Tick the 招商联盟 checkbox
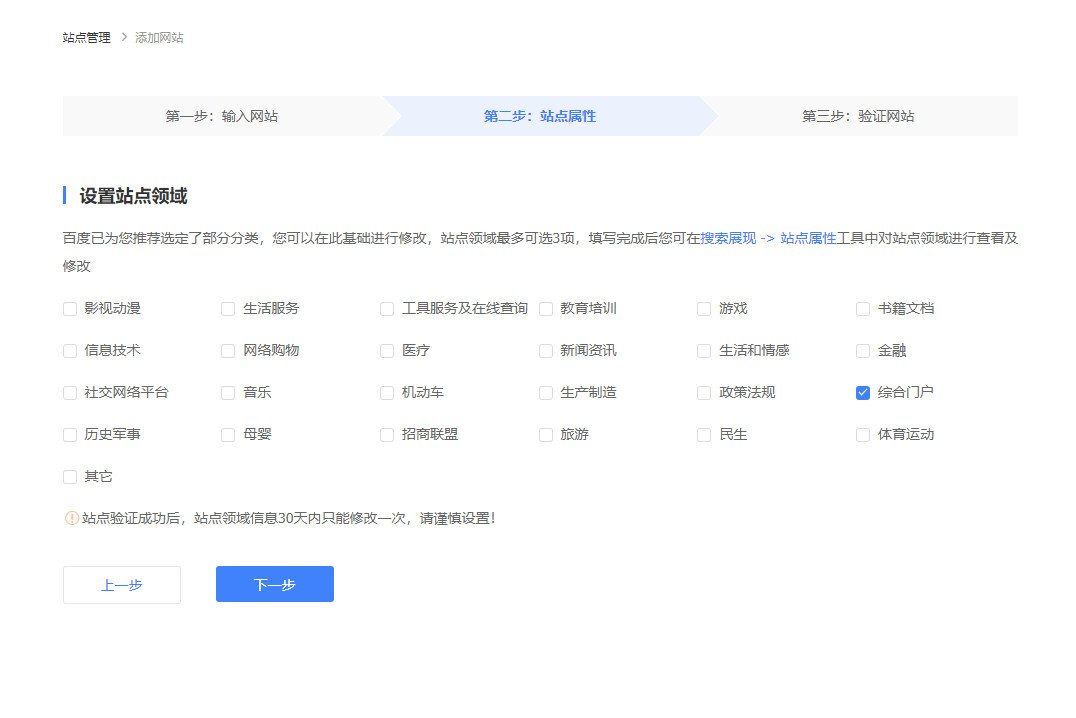The height and width of the screenshot is (718, 1076). [387, 435]
